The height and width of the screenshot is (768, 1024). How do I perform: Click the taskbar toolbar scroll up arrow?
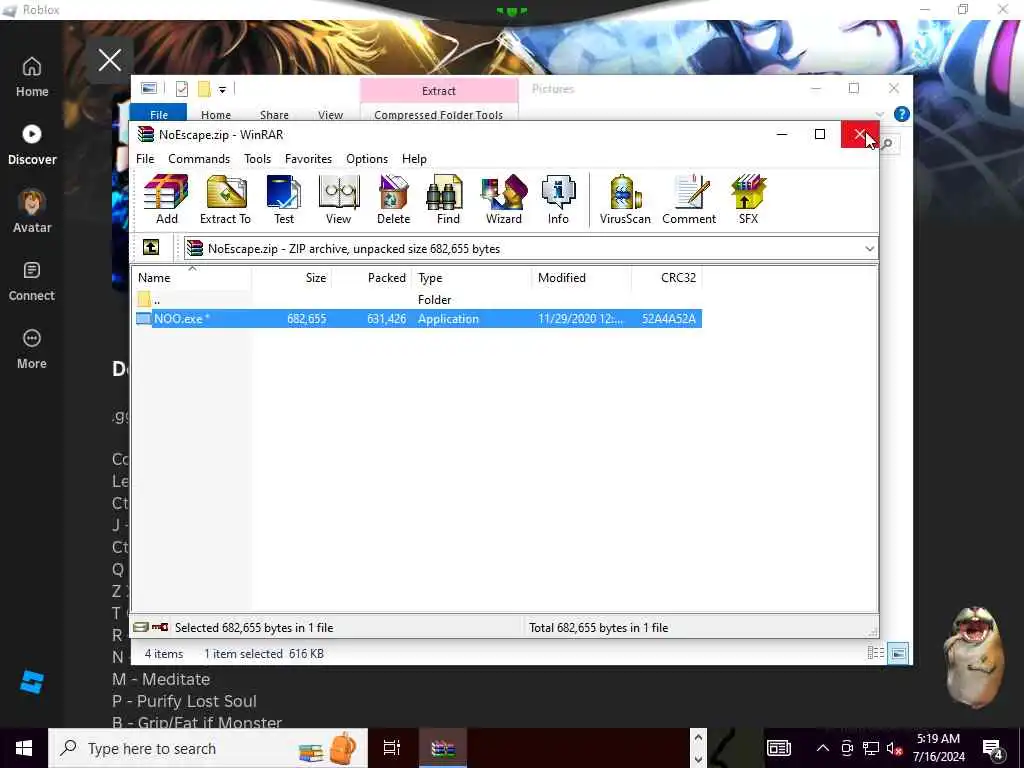(698, 738)
